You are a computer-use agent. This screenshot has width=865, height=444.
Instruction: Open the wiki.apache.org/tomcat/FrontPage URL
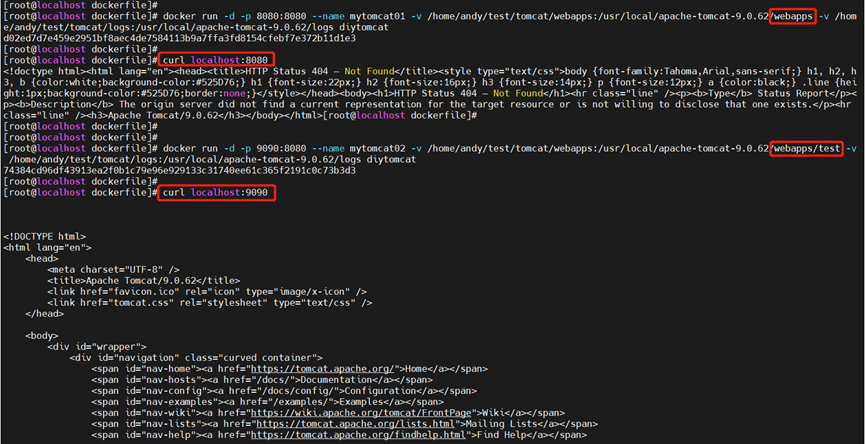(362, 413)
